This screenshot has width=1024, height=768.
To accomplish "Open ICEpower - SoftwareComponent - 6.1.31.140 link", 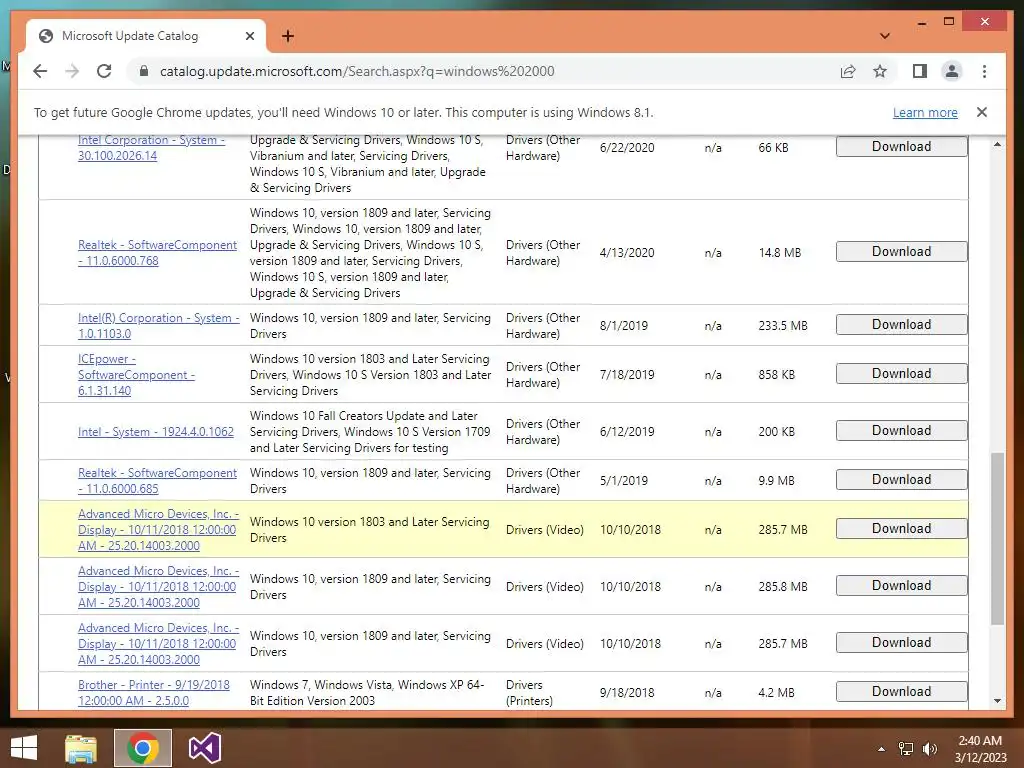I will coord(136,375).
